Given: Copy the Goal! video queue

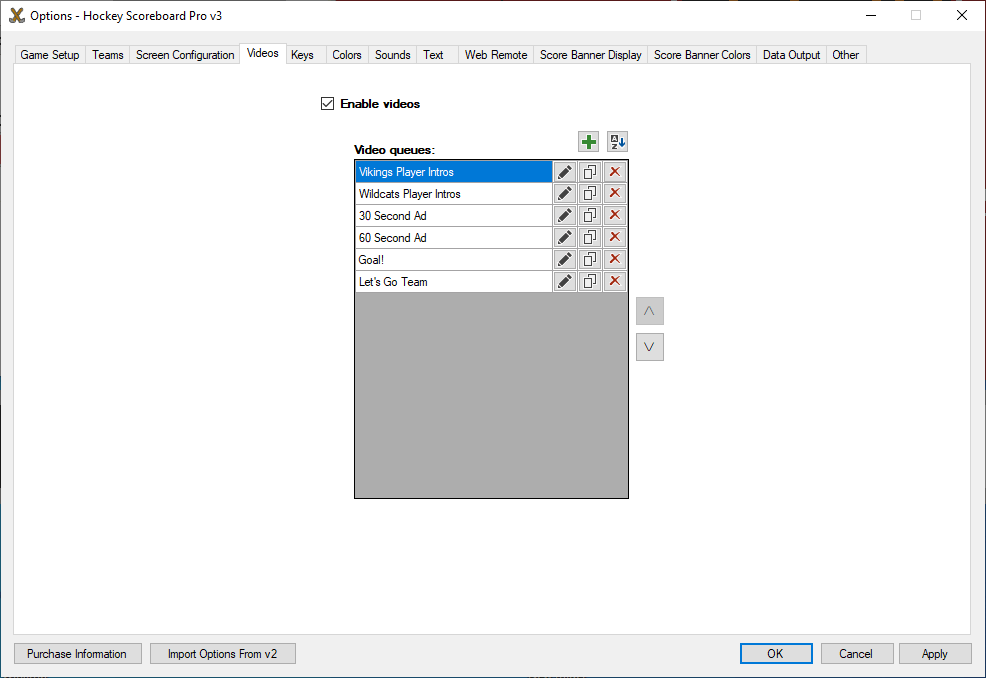Looking at the screenshot, I should (590, 260).
